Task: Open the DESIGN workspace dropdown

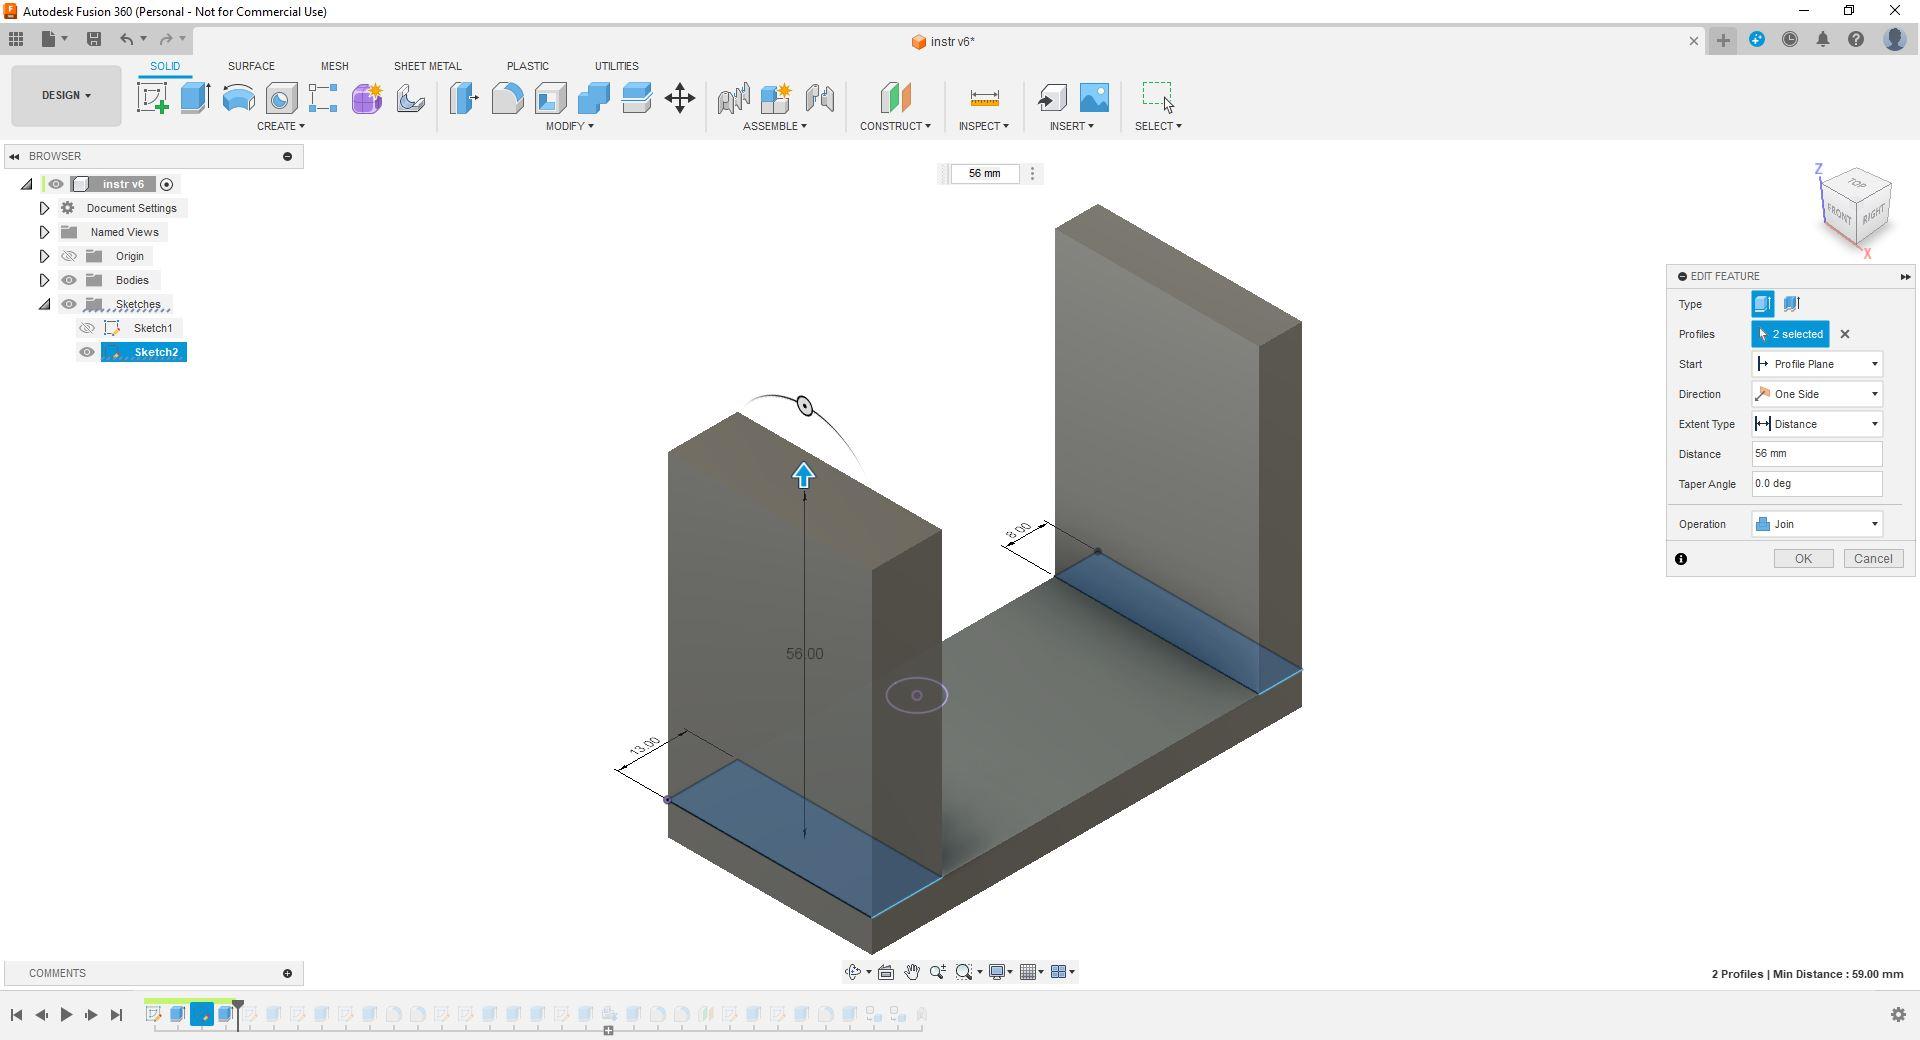Action: pyautogui.click(x=66, y=96)
